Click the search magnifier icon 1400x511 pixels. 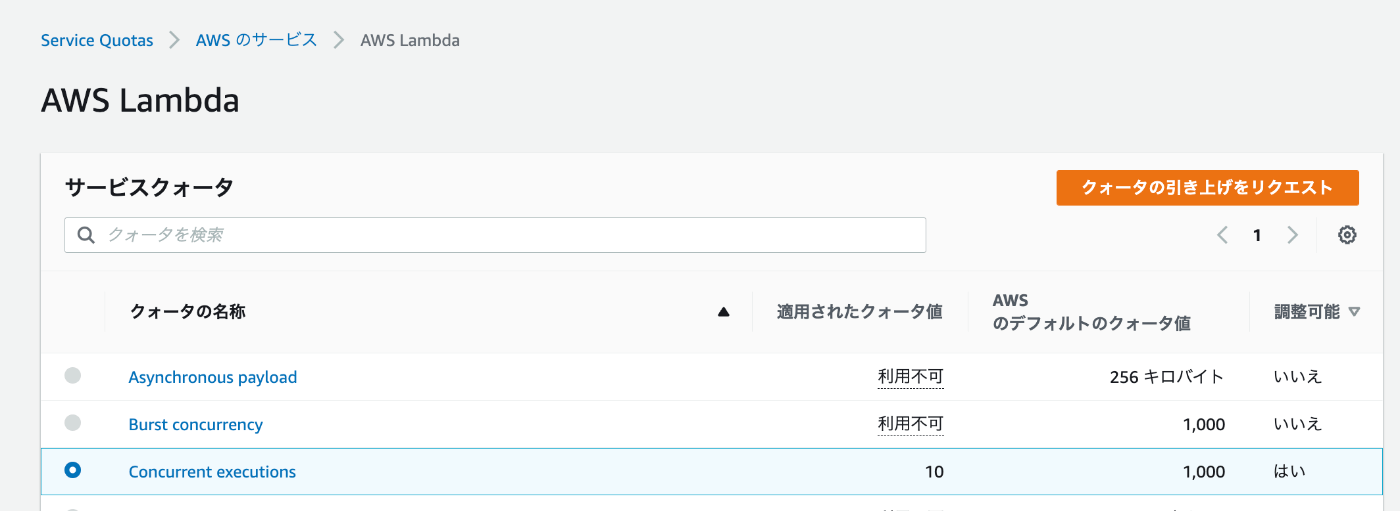86,235
